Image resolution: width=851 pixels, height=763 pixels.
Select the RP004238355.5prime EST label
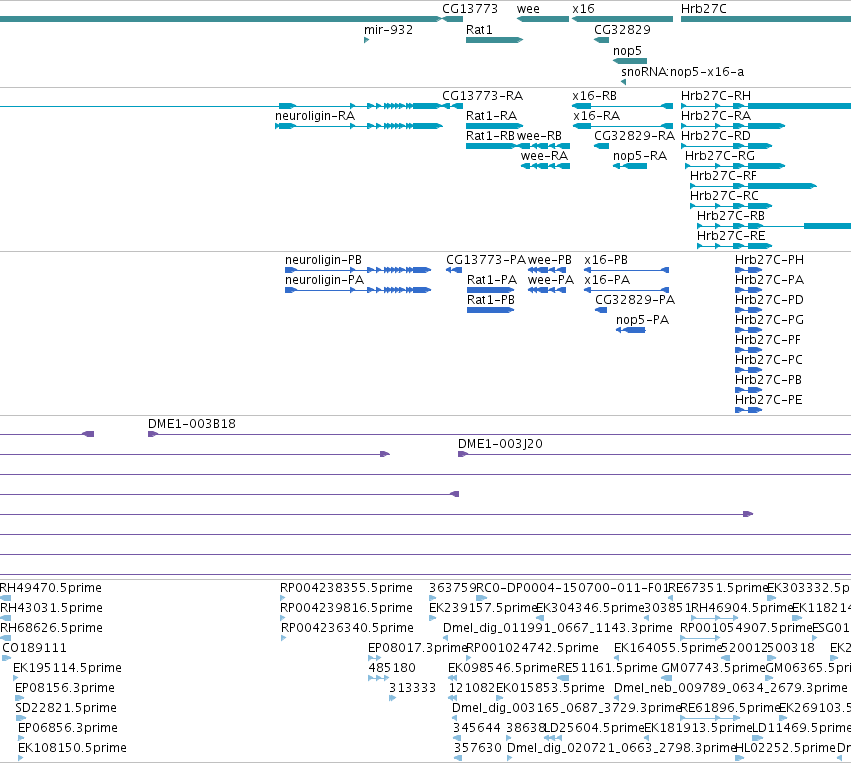(346, 588)
